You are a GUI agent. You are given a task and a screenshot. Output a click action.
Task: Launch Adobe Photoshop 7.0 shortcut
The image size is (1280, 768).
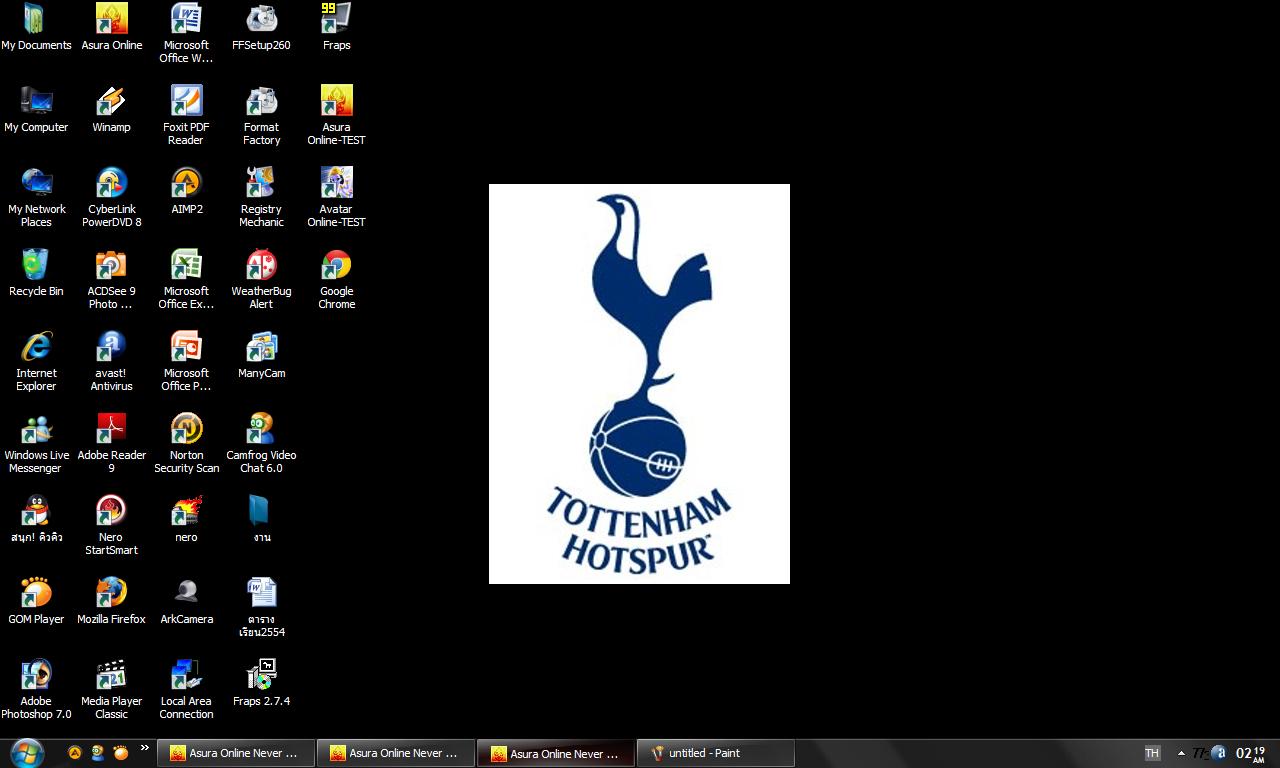tap(36, 689)
